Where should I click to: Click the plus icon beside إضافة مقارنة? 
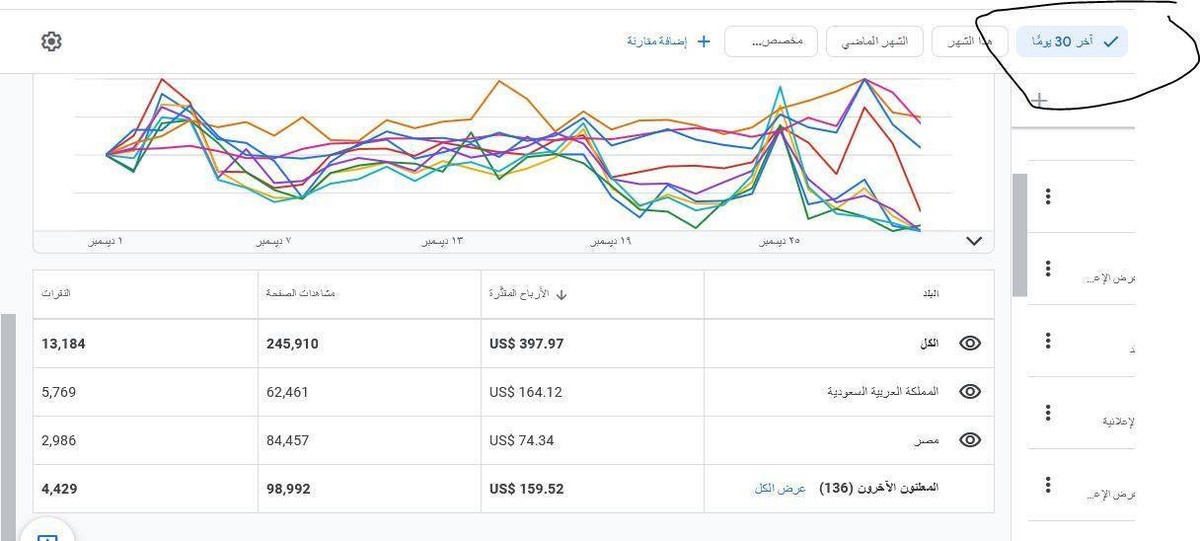(703, 41)
